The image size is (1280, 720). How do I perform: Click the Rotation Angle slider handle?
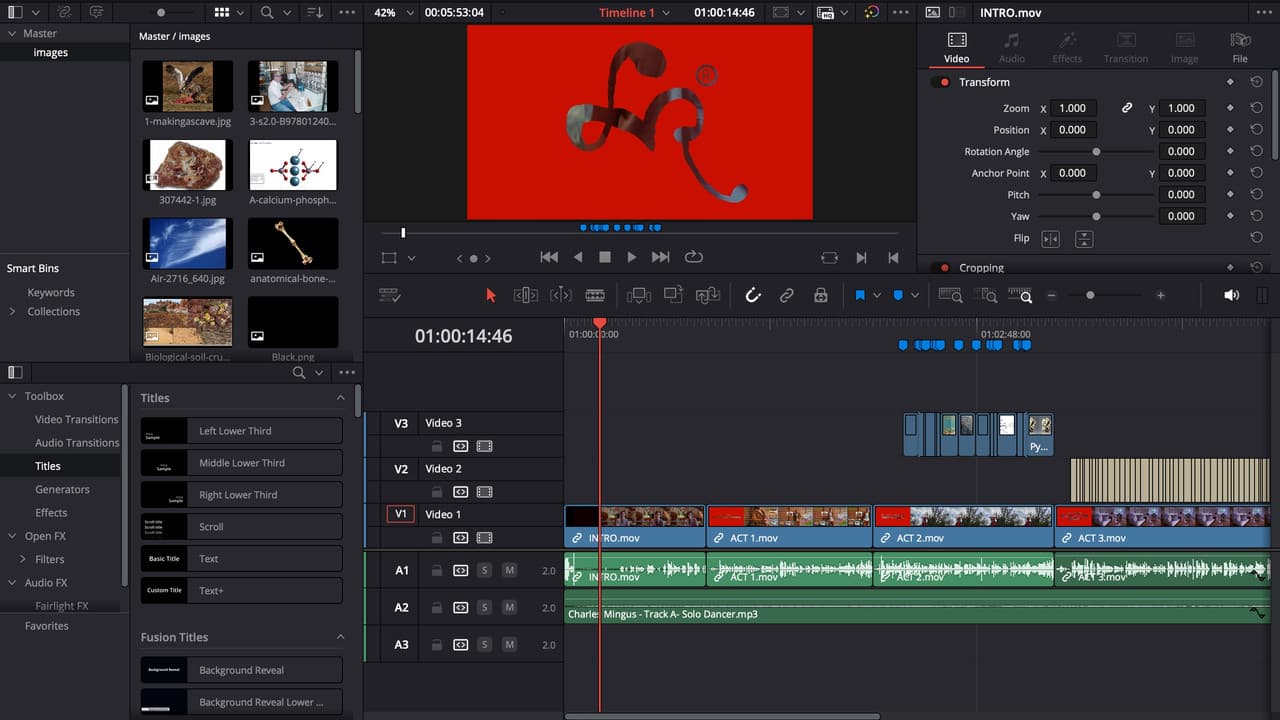pyautogui.click(x=1096, y=151)
